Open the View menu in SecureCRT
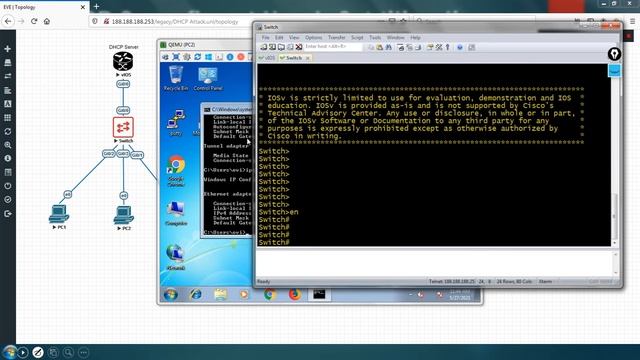The height and width of the screenshot is (360, 640). [x=294, y=38]
